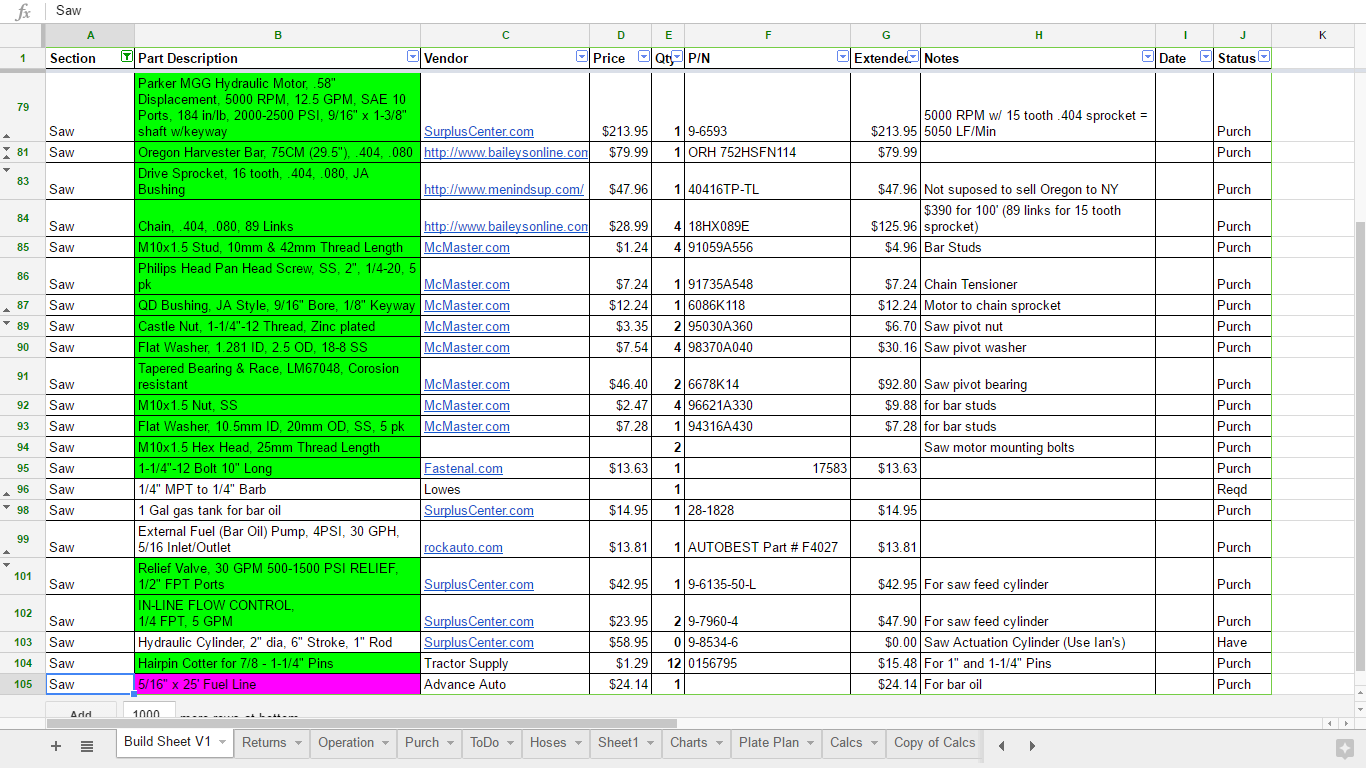Select magenta 5/16" x 25' Fuel Line cell
Screen dimensions: 1366x768
point(277,684)
